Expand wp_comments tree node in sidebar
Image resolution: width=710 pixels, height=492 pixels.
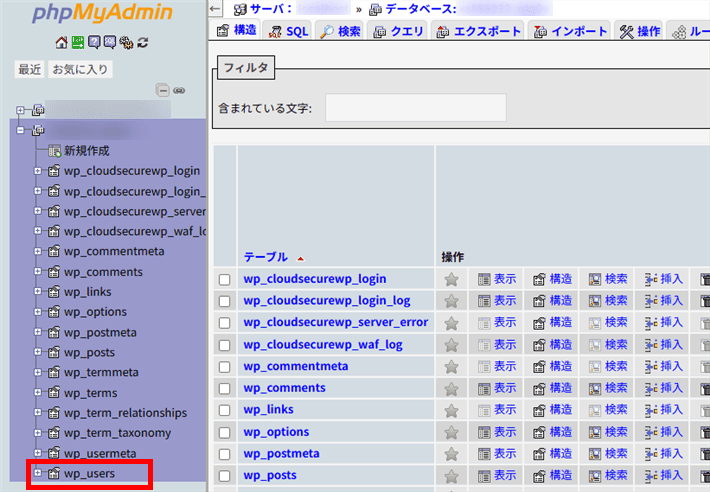(38, 271)
